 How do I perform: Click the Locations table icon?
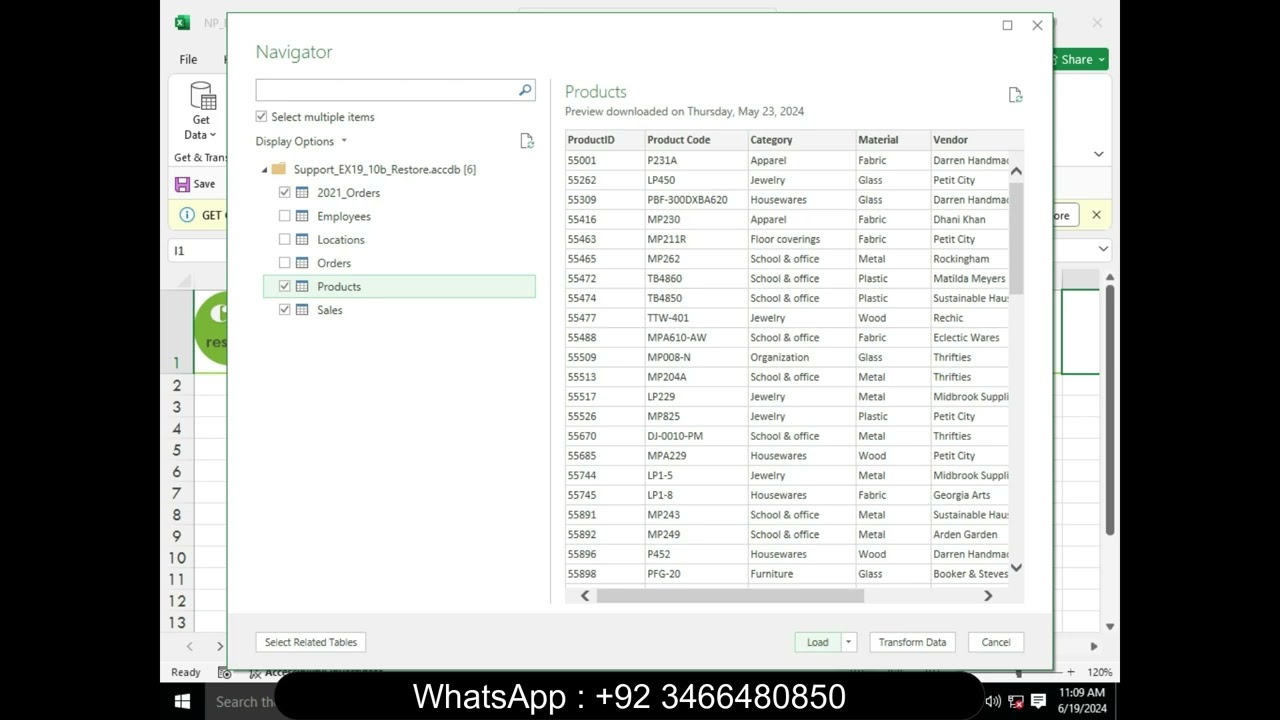[302, 240]
